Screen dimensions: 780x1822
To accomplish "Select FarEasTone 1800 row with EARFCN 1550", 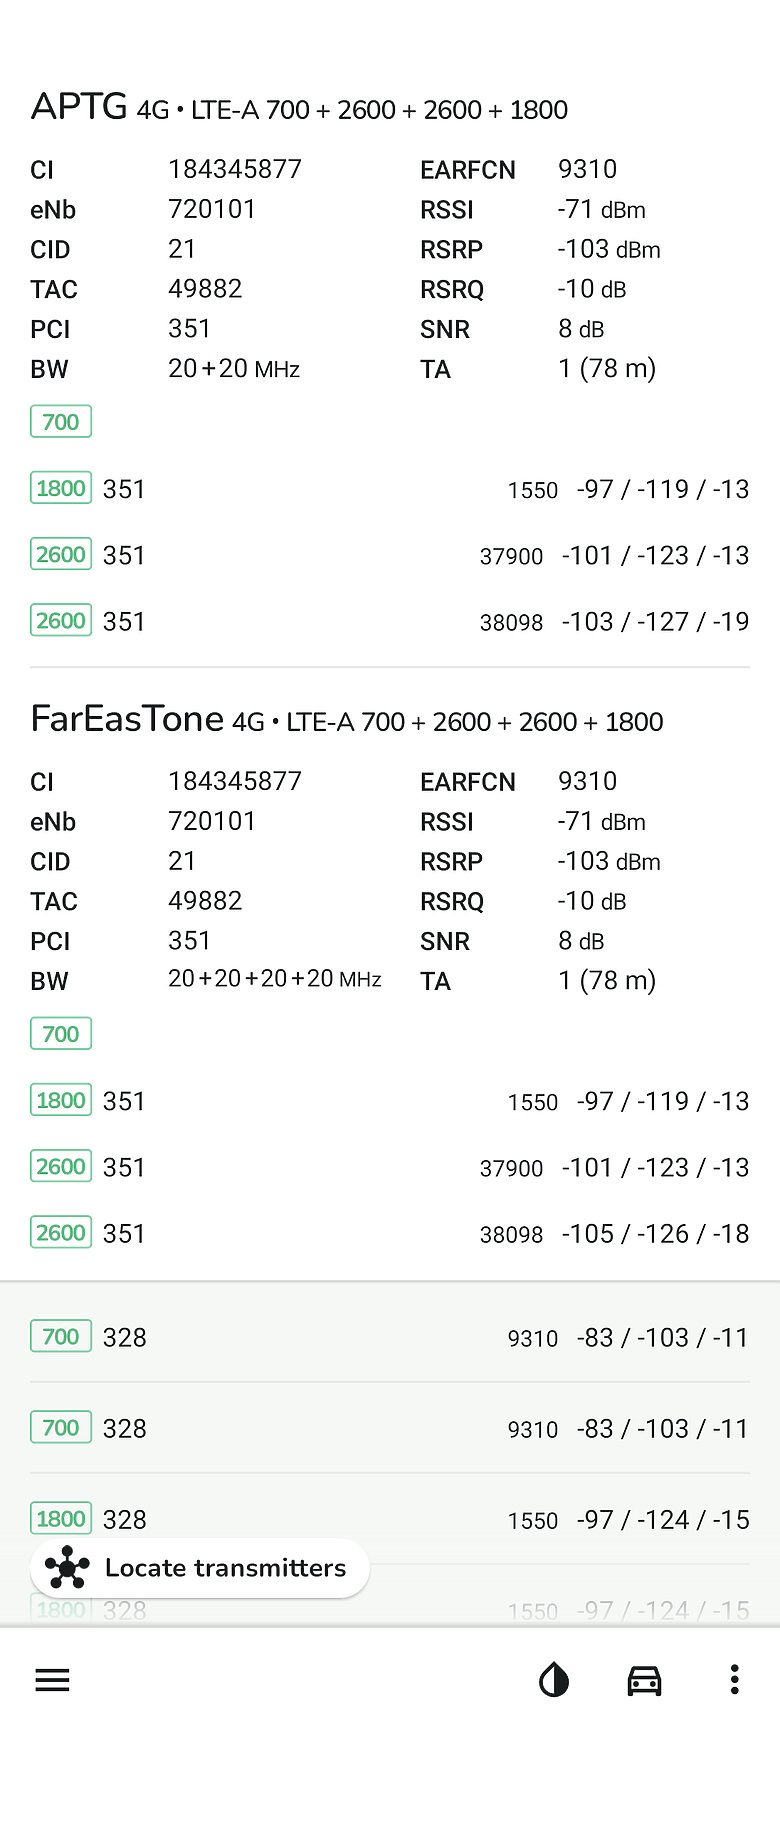I will point(390,1101).
